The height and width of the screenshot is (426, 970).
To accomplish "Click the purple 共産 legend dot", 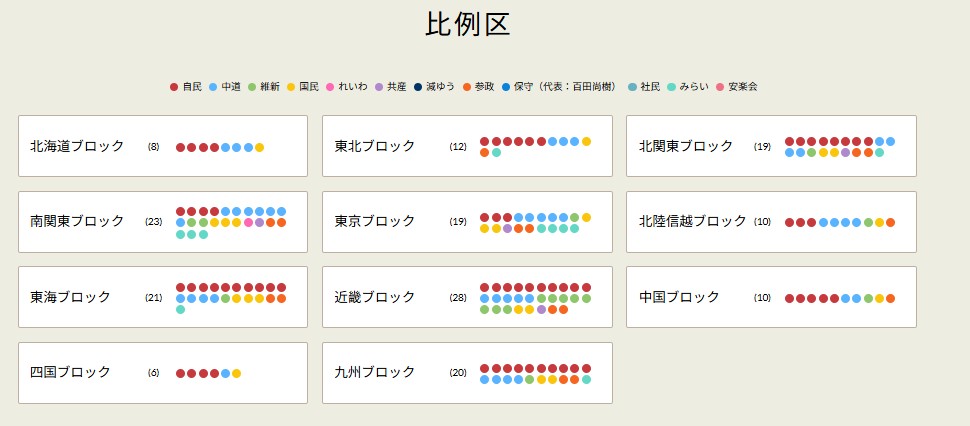I will pyautogui.click(x=379, y=87).
